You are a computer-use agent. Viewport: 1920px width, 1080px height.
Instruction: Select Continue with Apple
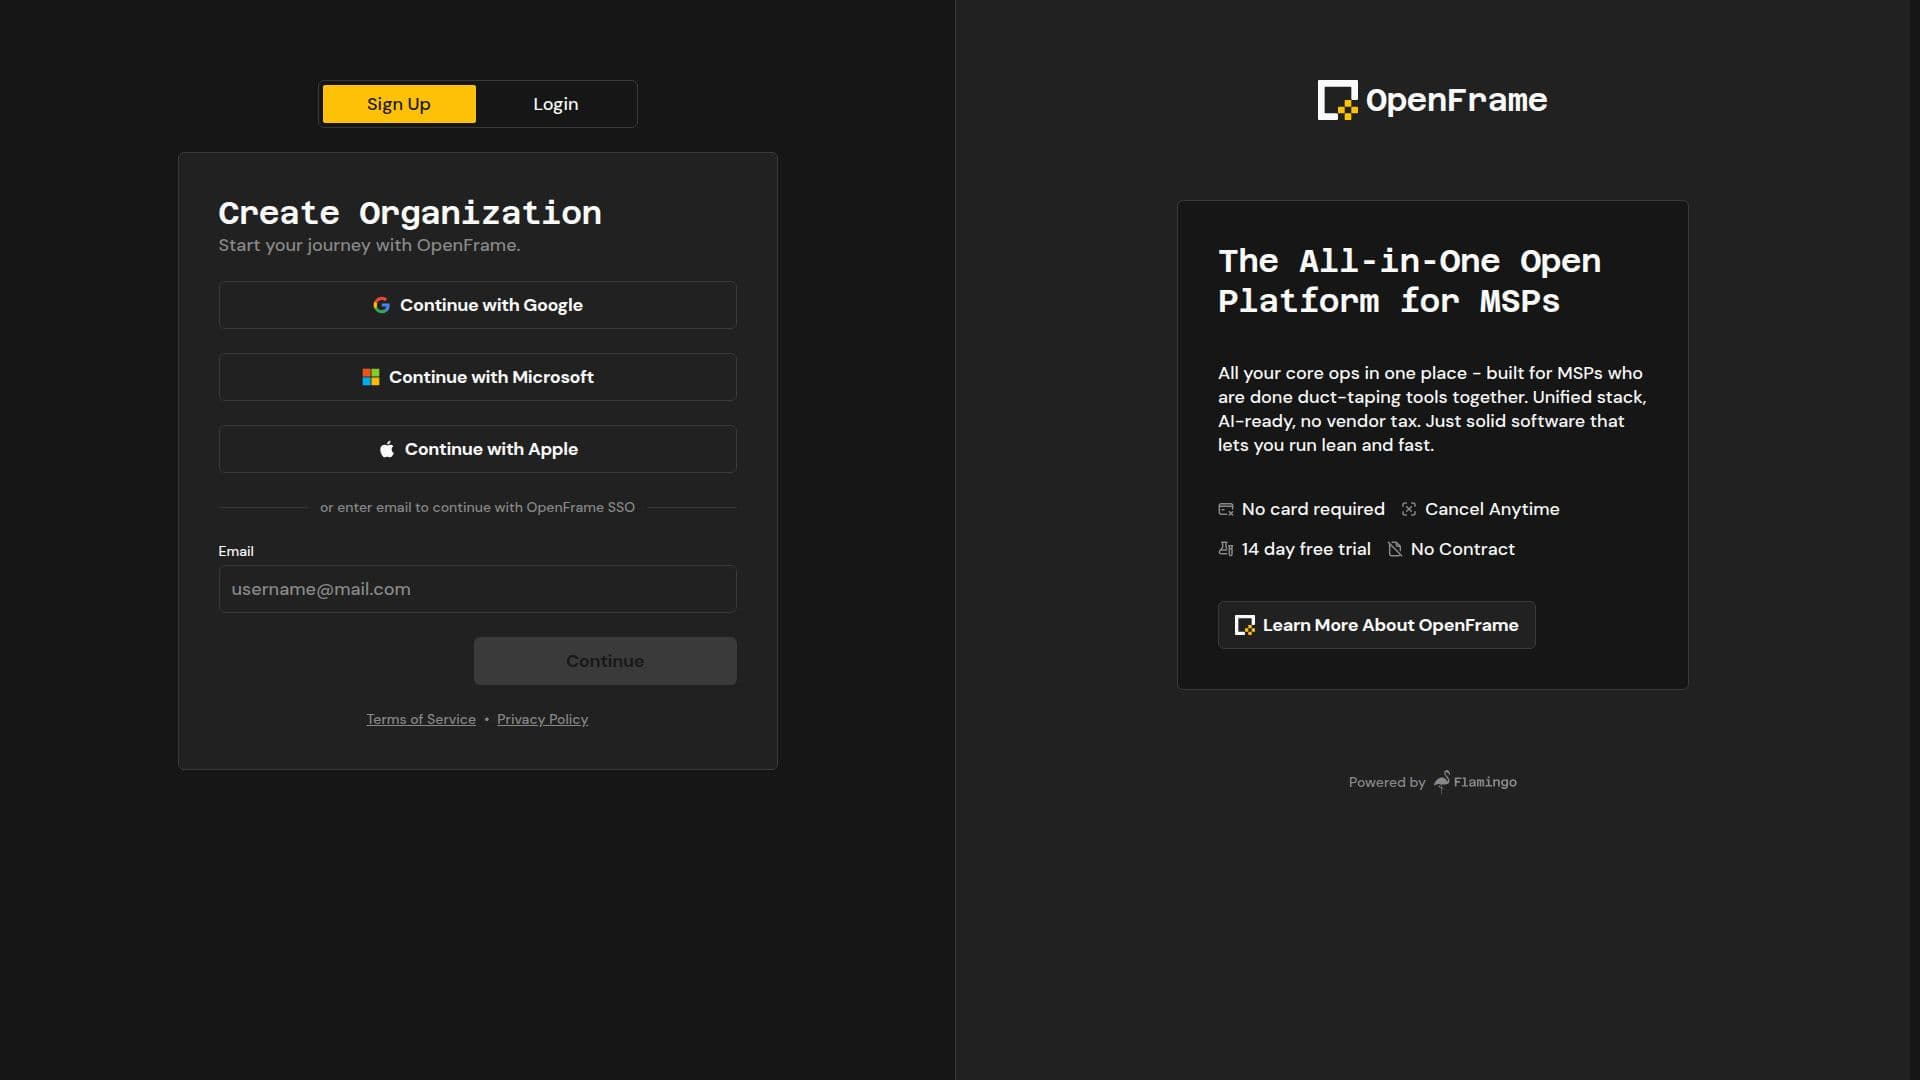(x=477, y=449)
